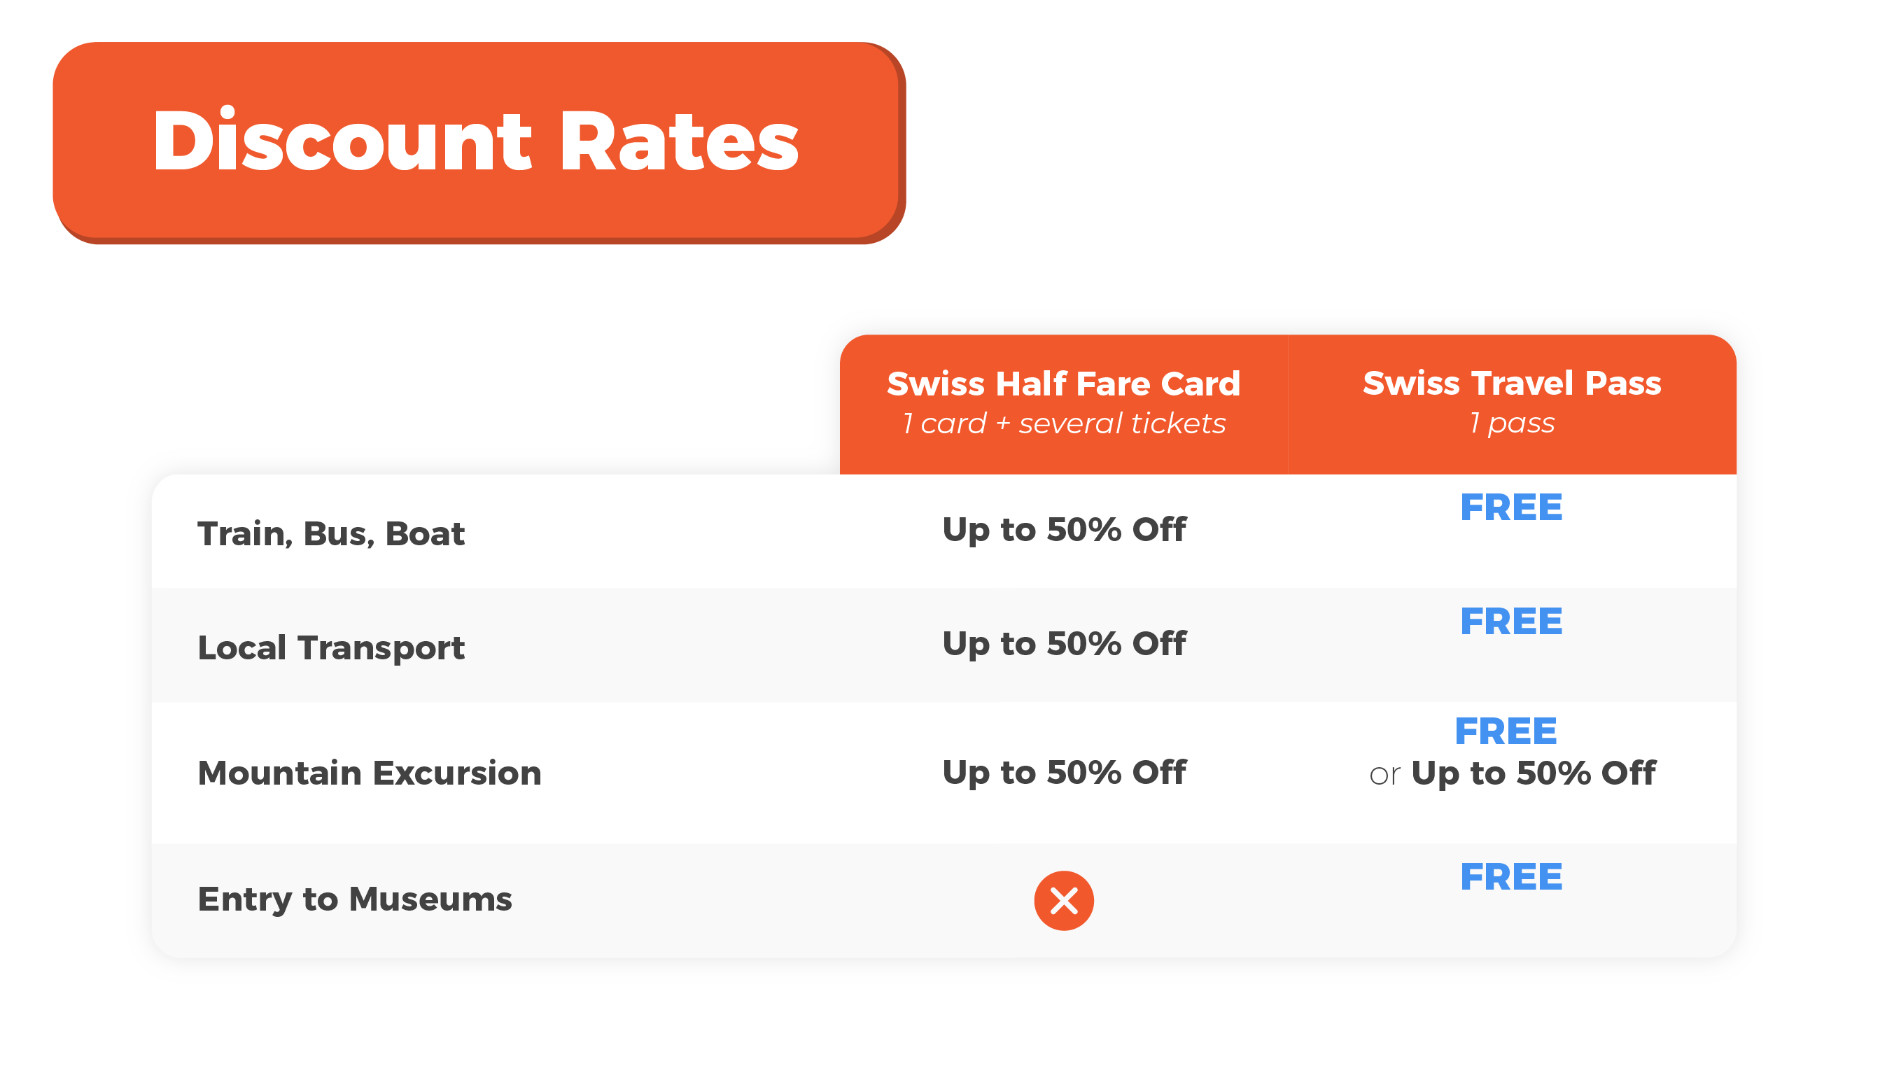Click the Train, Bus, Boat row label
This screenshot has height=1080, width=1888.
[x=331, y=534]
